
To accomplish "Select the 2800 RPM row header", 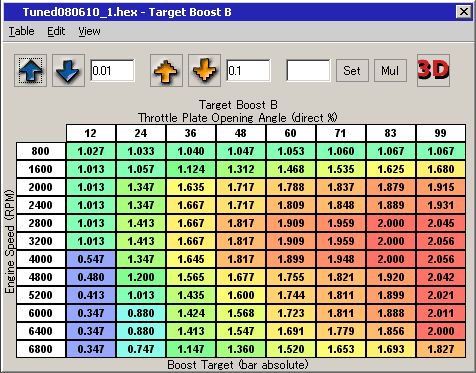I will point(41,223).
